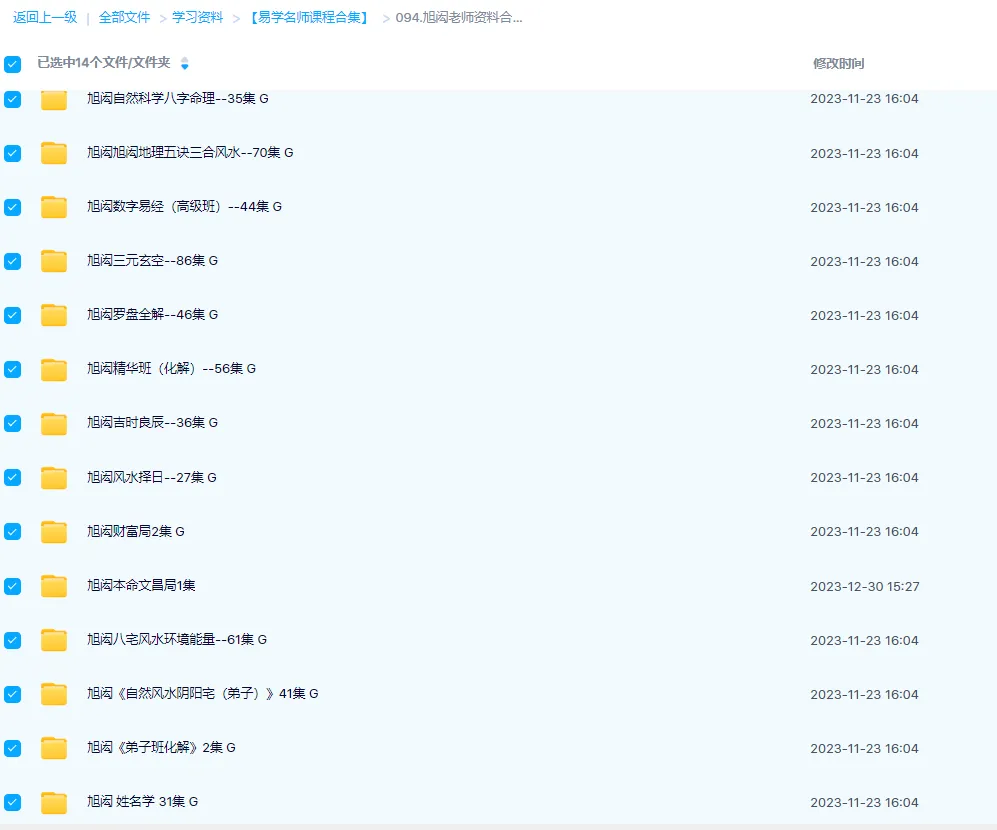This screenshot has height=830, width=997.
Task: Toggle sort arrows beside 已选中14个文件/文件夹
Action: (x=184, y=64)
